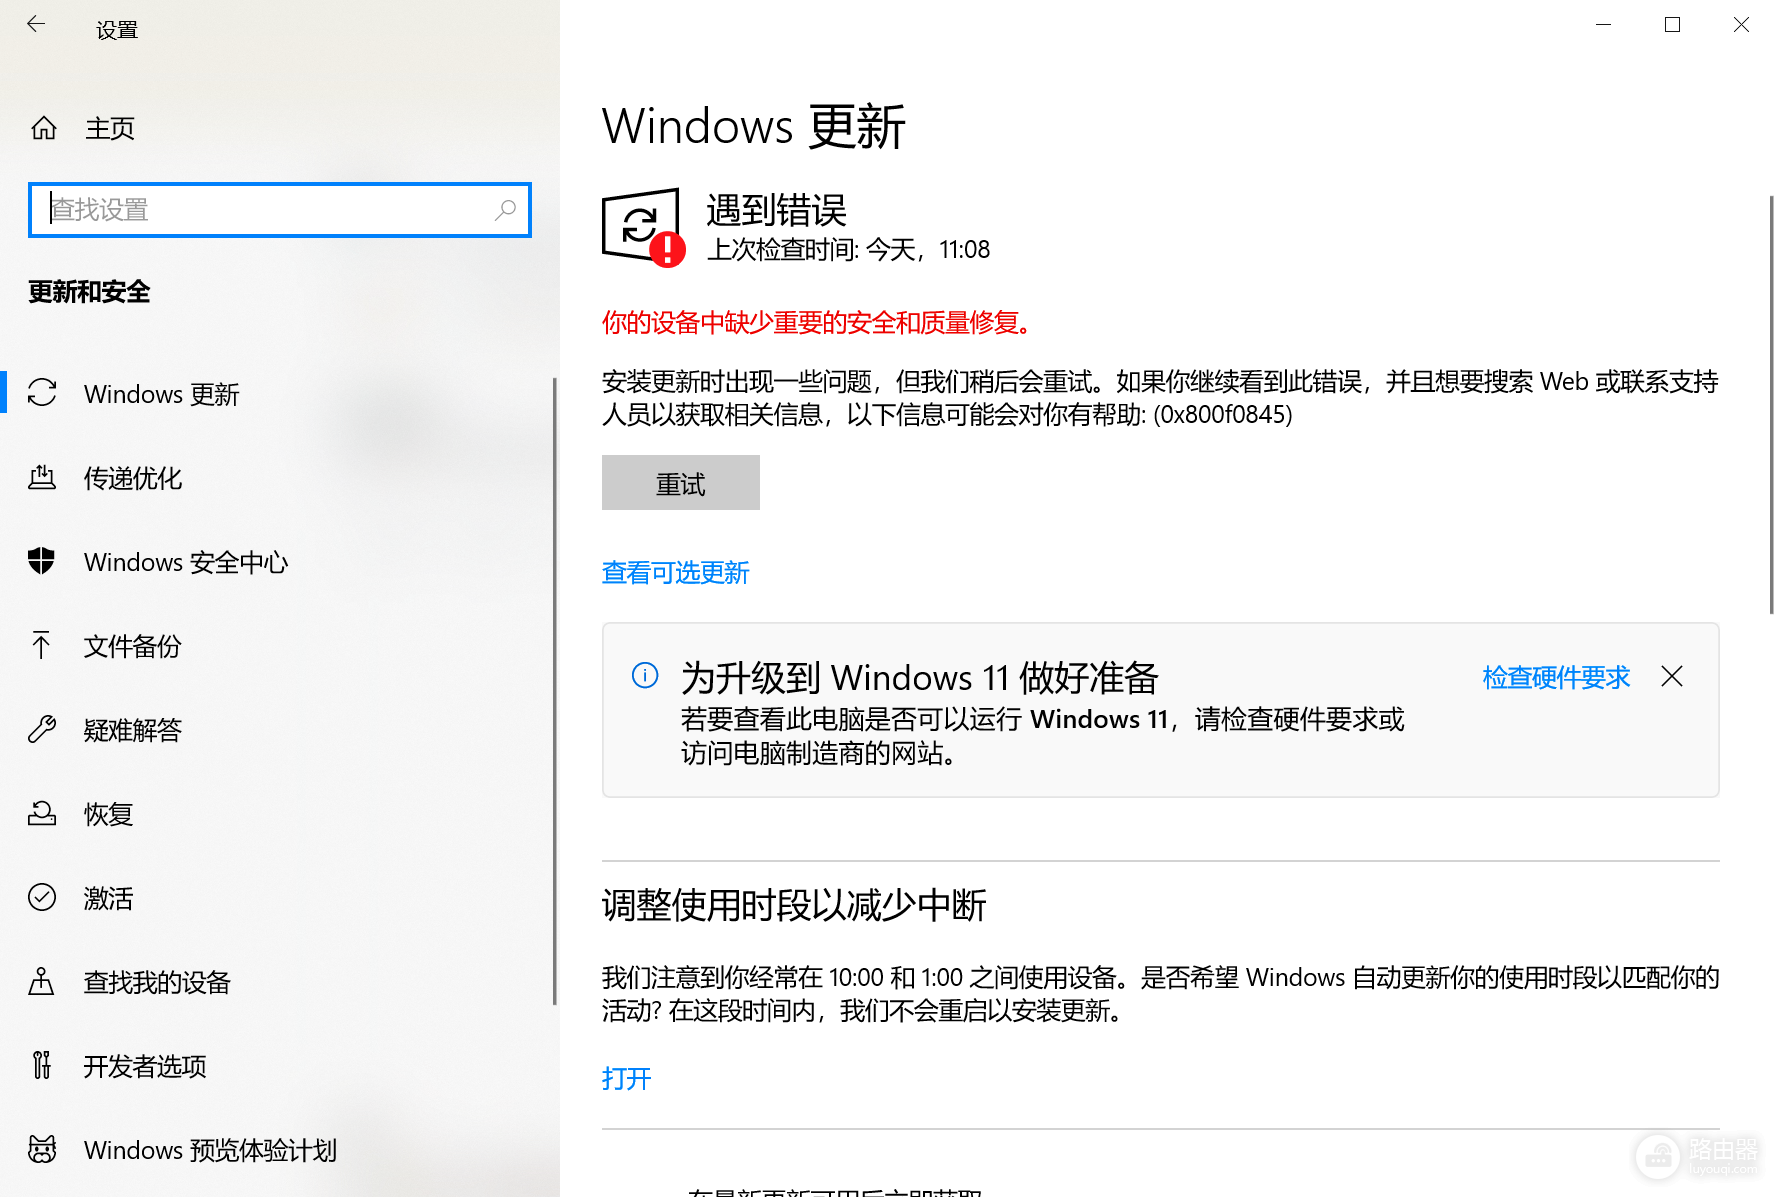This screenshot has width=1776, height=1197.
Task: Click the Windows 更新 sync icon in sidebar
Action: click(42, 393)
